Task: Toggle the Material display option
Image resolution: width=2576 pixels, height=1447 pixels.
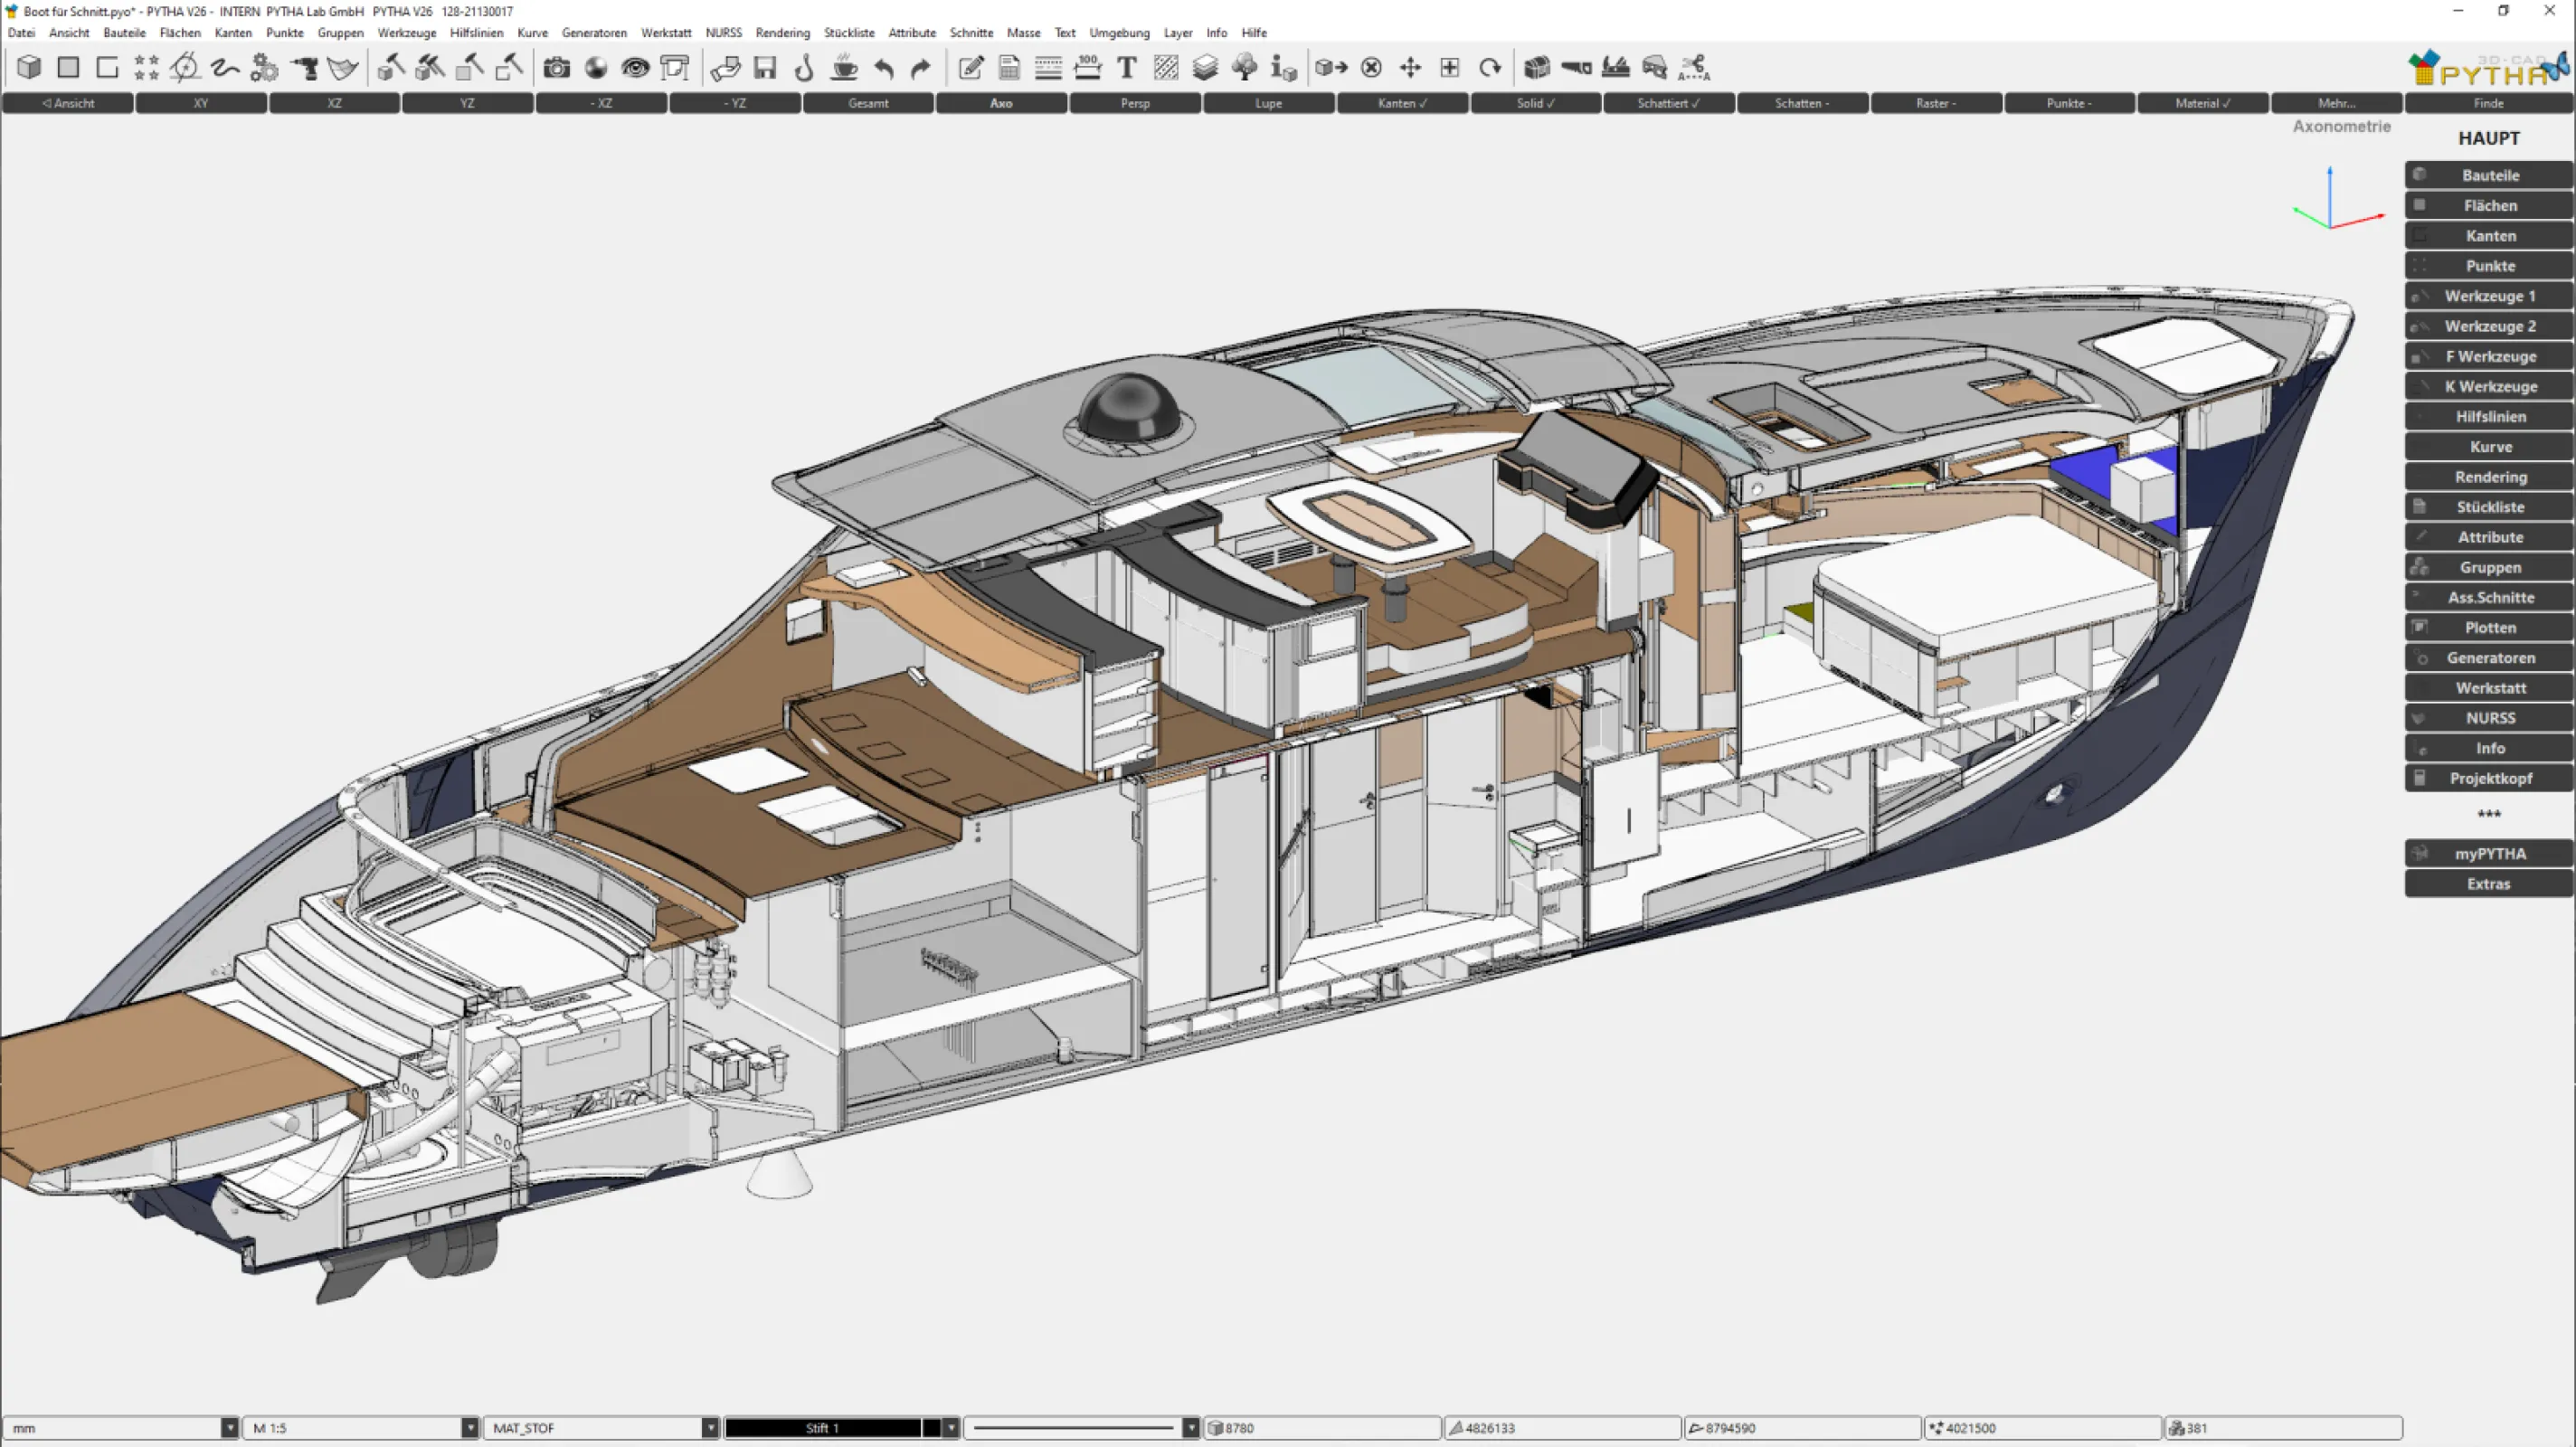Action: (x=2202, y=103)
